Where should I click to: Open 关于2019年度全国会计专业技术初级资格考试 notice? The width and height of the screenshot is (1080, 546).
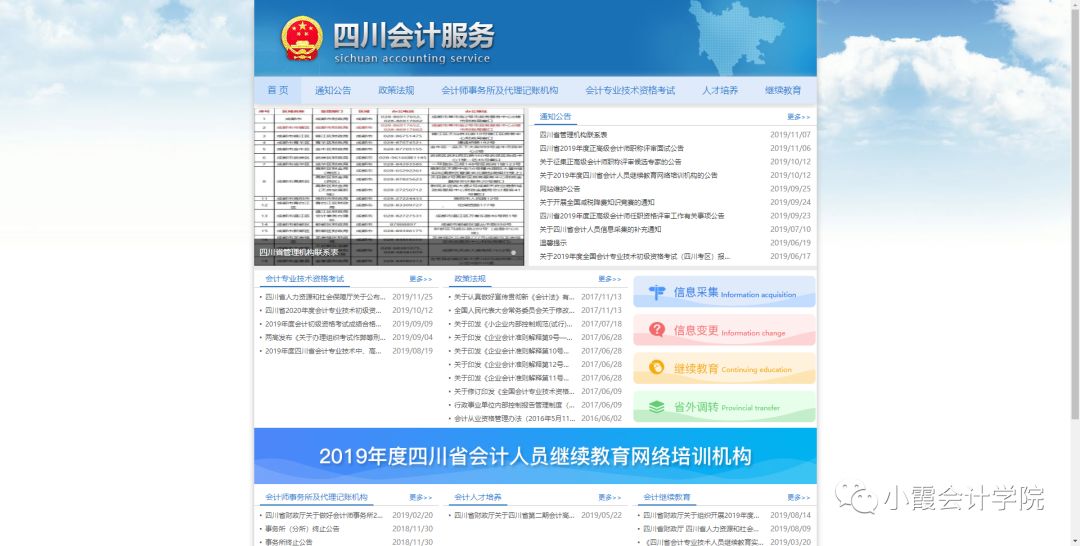coord(634,256)
